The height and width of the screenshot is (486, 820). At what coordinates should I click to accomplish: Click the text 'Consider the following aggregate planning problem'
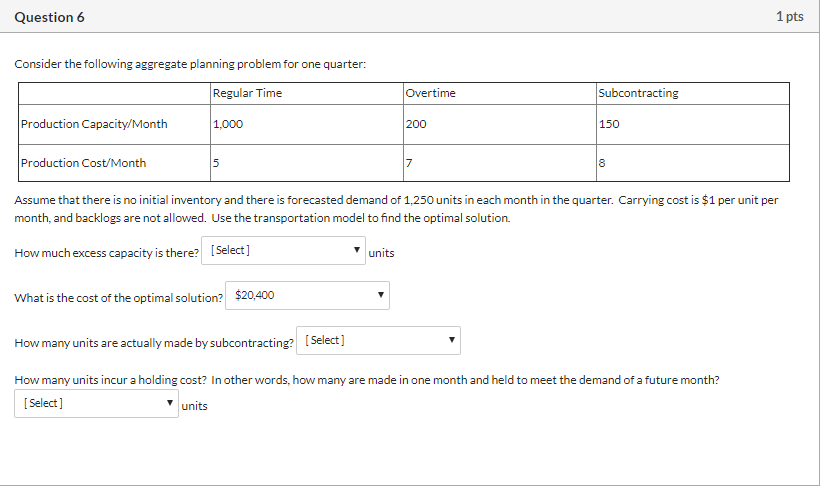point(147,64)
